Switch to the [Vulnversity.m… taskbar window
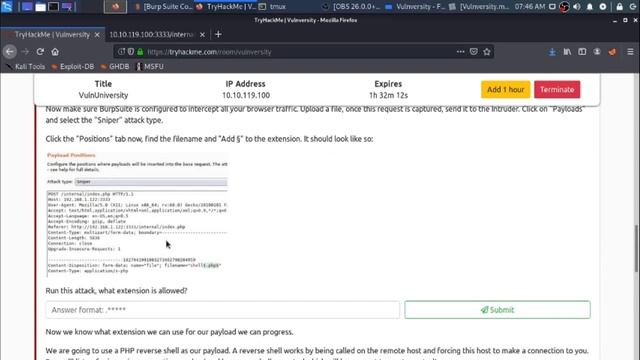The image size is (640, 360). point(479,7)
